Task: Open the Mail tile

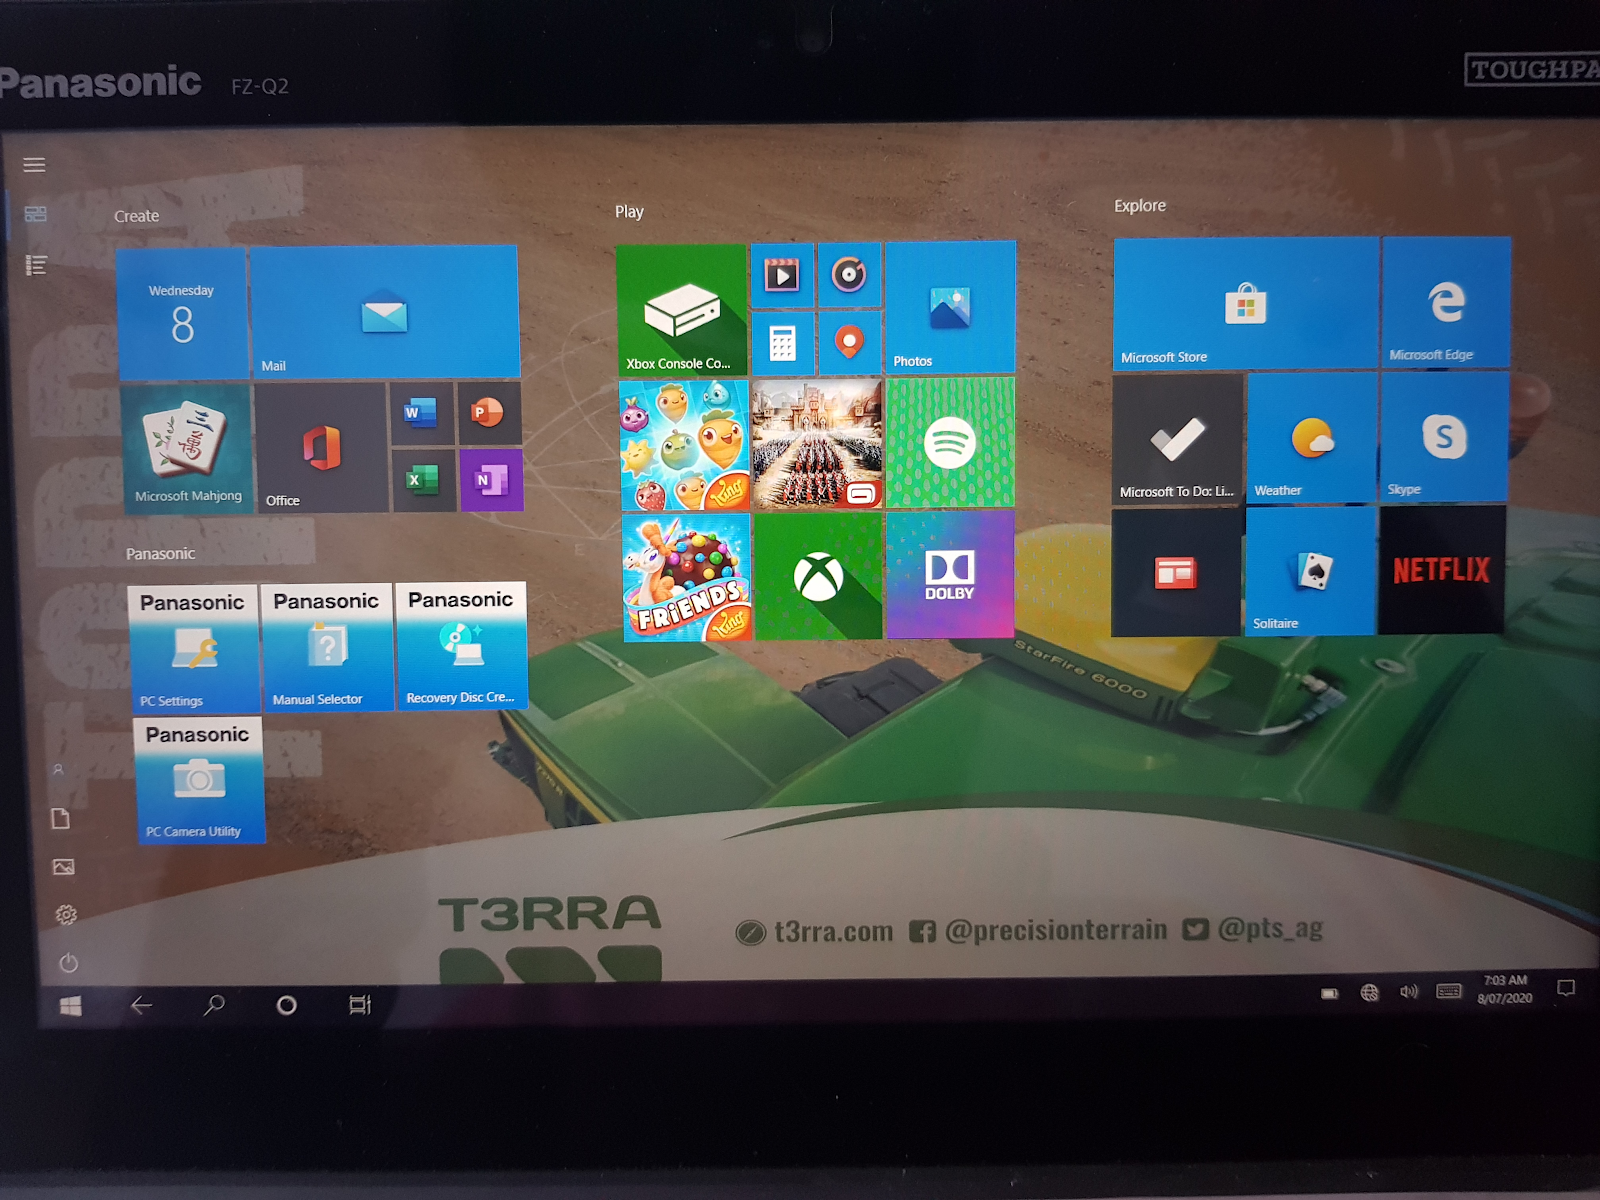Action: coord(384,312)
